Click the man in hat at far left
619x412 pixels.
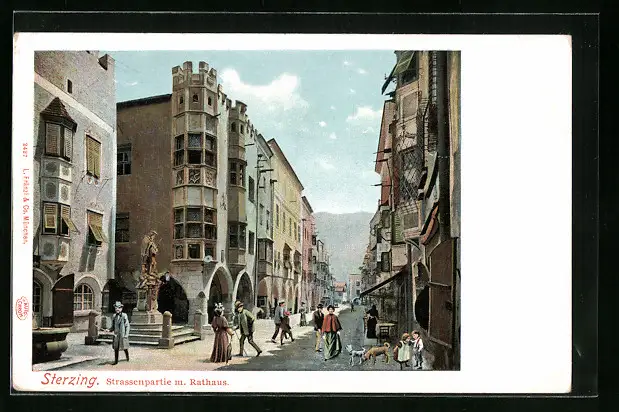[x=120, y=332]
